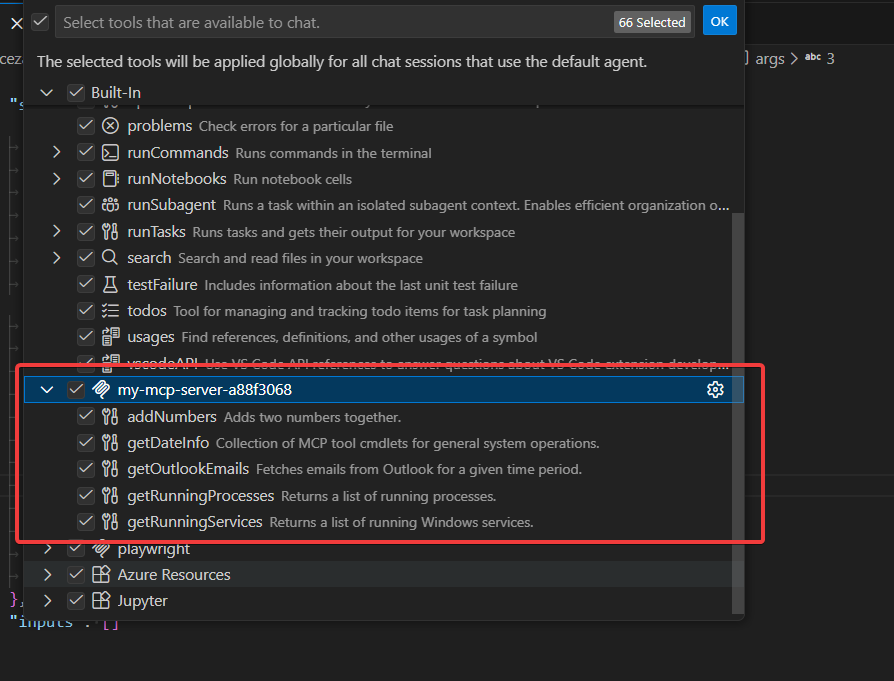Click the runSubagent agents icon

pos(110,205)
